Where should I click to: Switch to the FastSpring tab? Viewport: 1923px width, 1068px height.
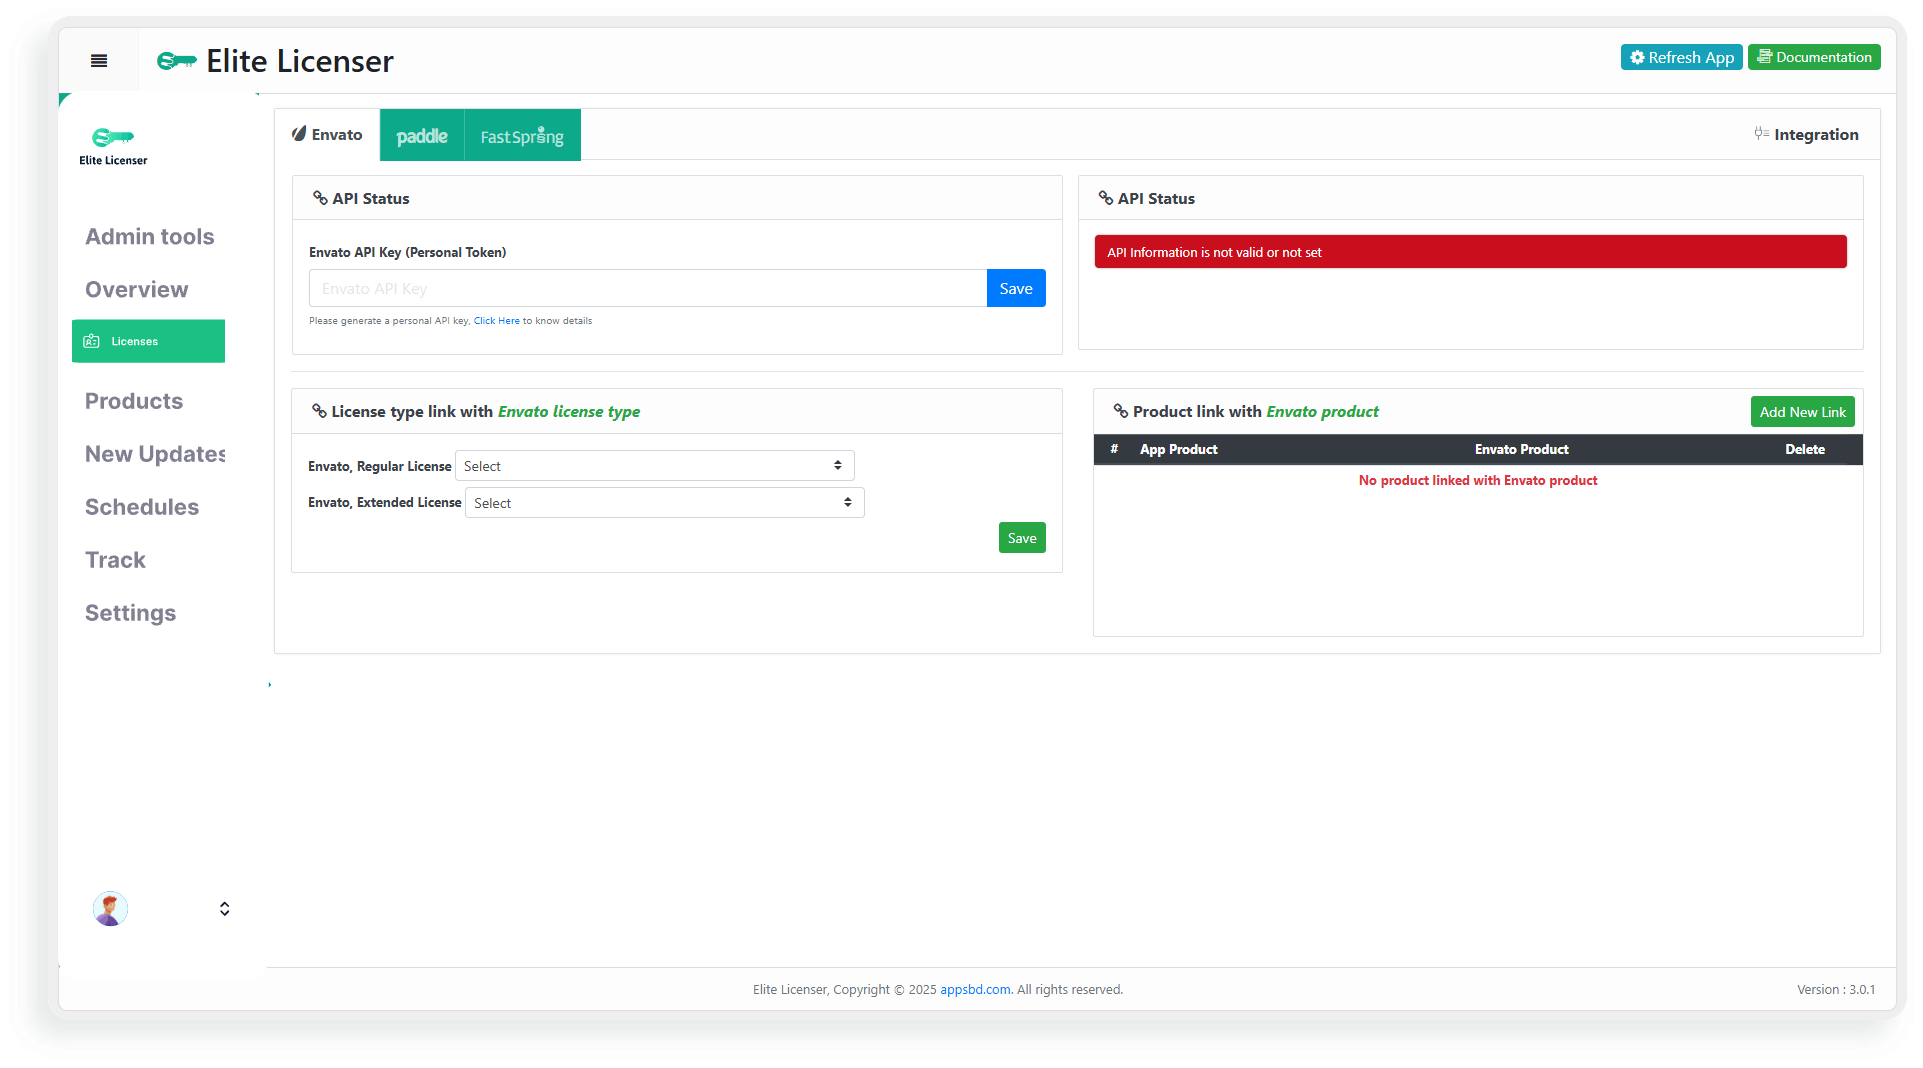[522, 135]
